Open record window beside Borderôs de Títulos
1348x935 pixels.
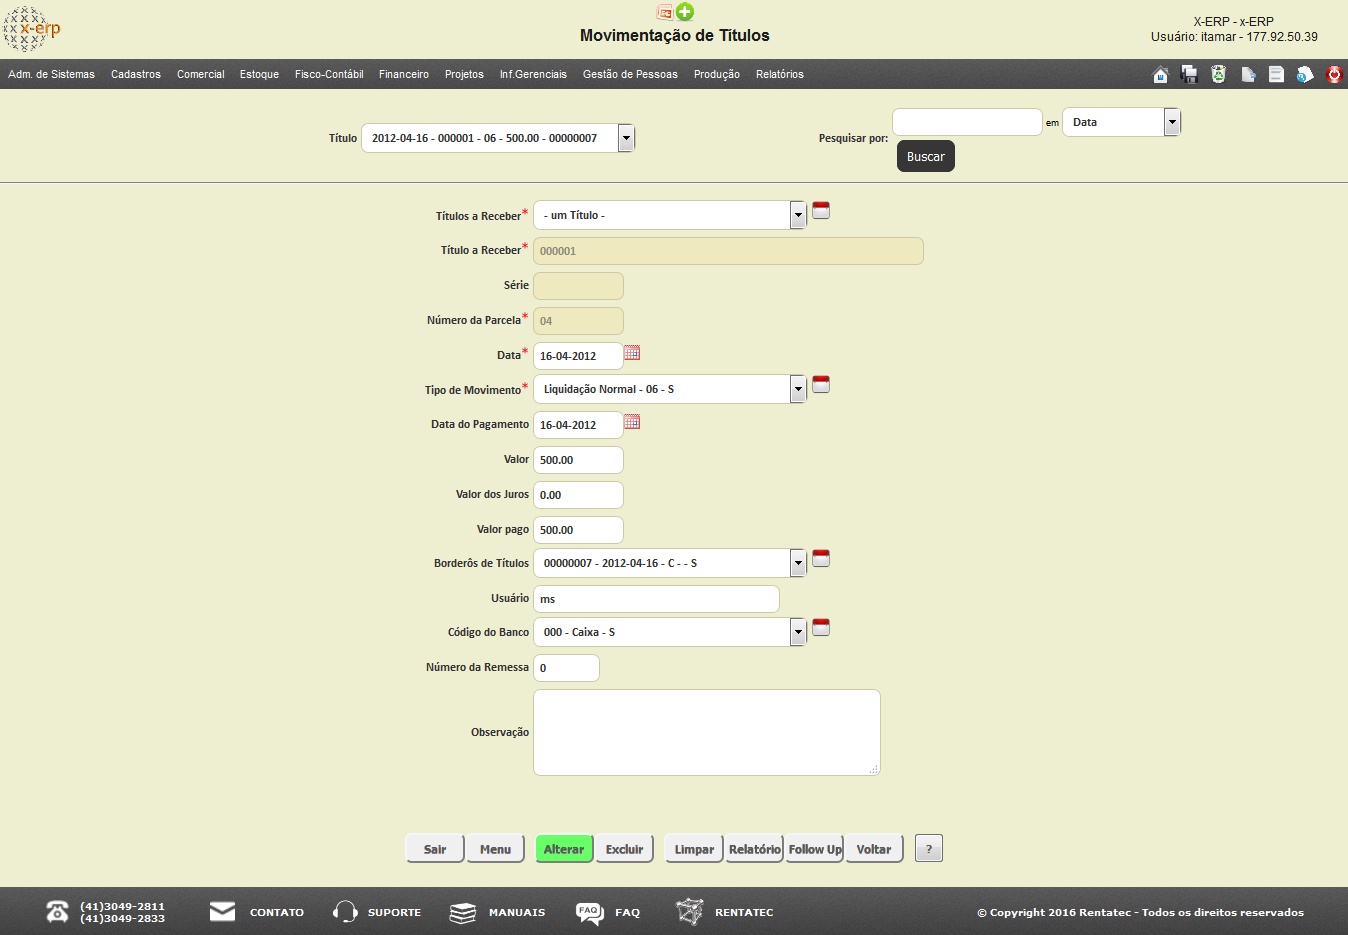click(821, 558)
